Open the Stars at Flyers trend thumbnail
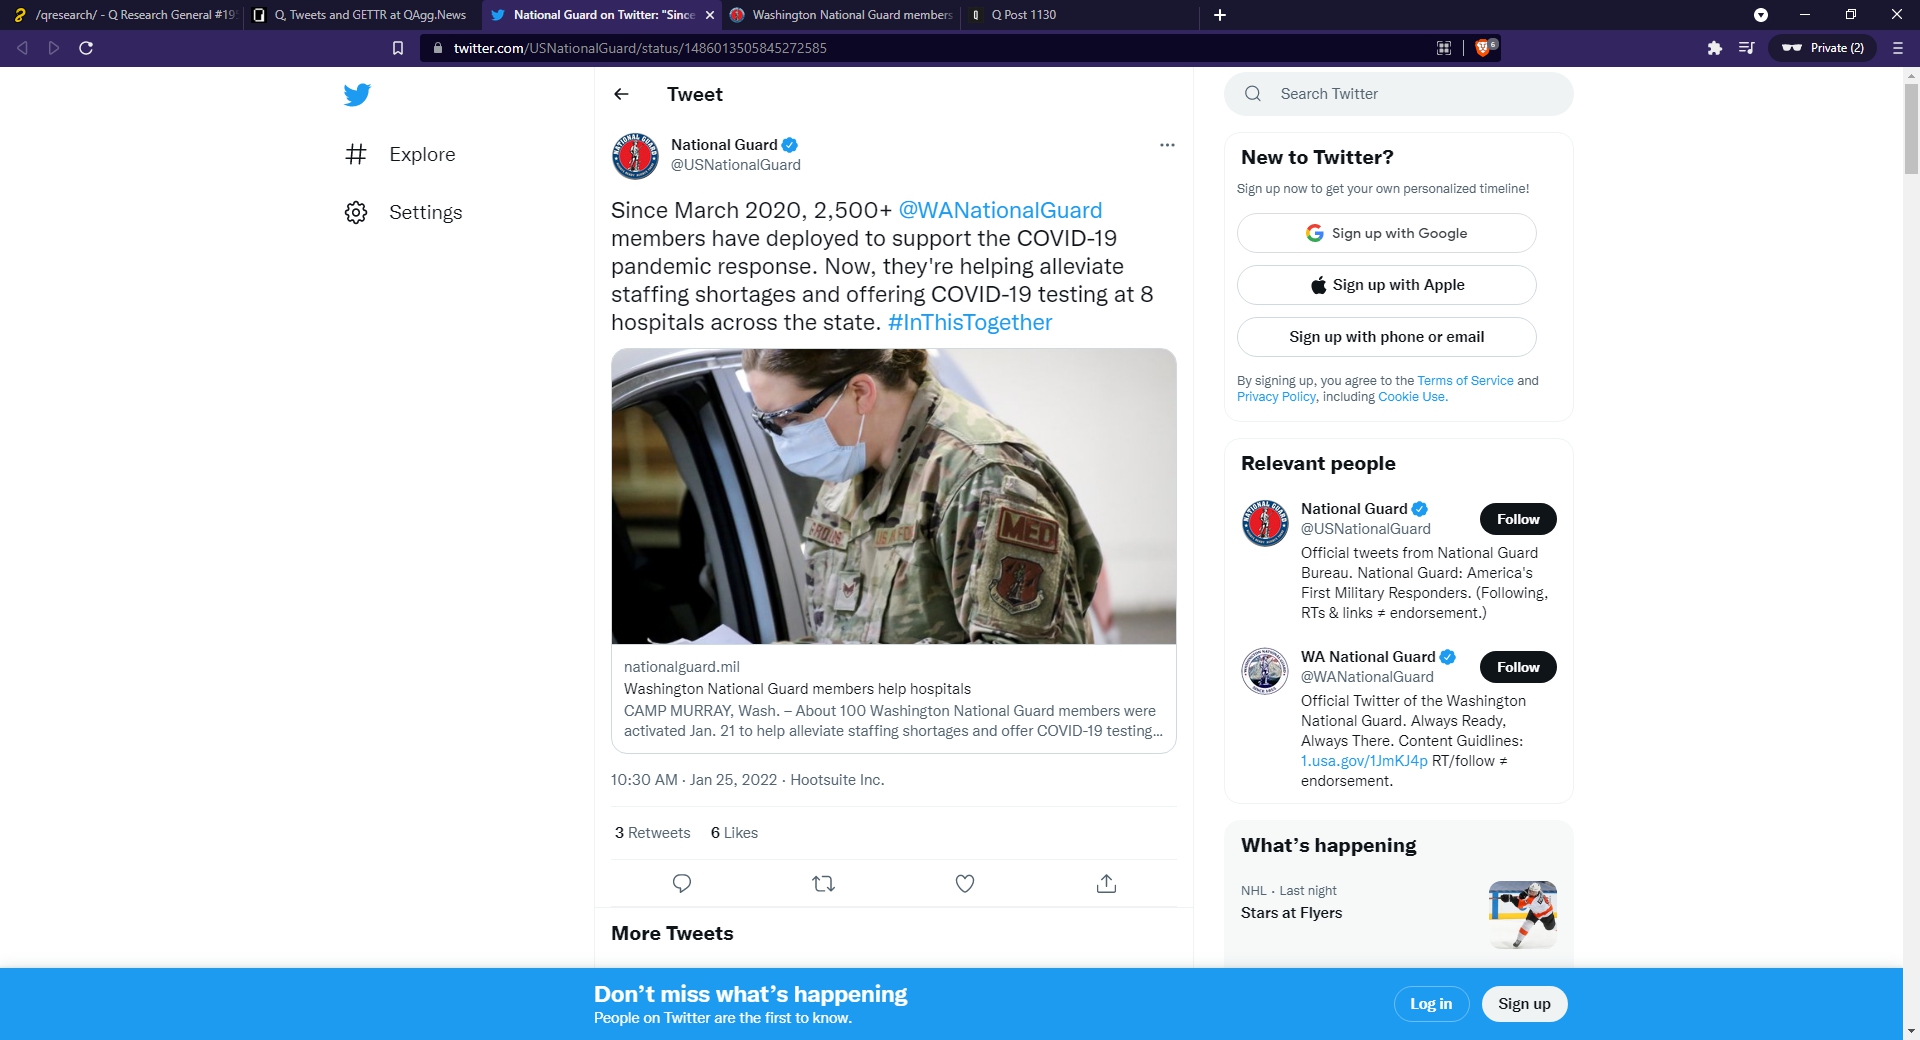This screenshot has width=1920, height=1040. click(x=1522, y=914)
